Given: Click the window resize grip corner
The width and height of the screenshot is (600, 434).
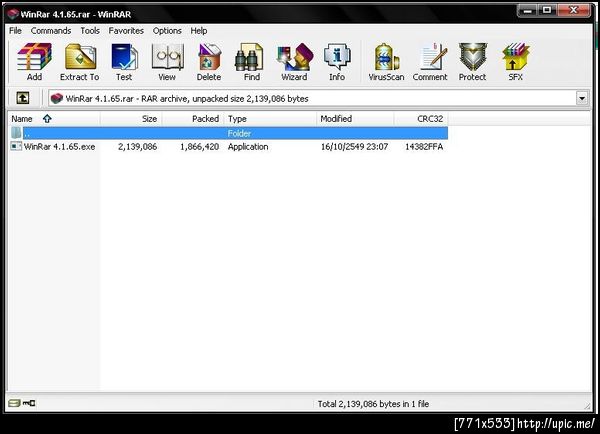Looking at the screenshot, I should point(587,405).
